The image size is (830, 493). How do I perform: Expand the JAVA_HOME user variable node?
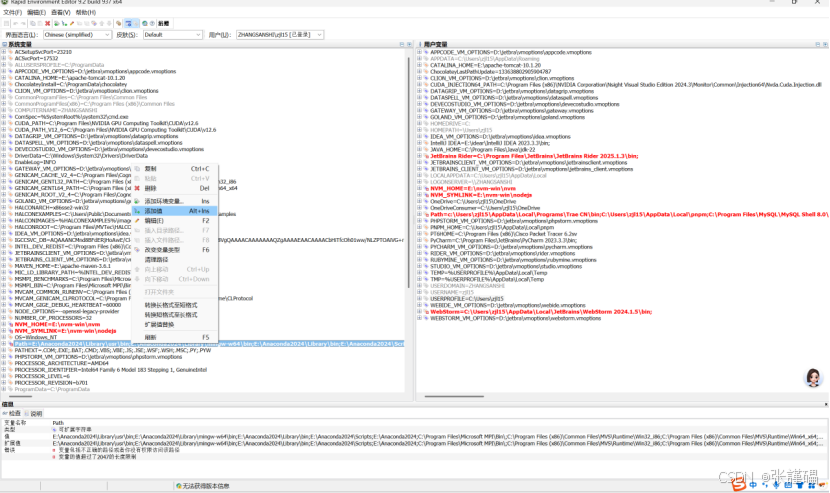point(419,149)
